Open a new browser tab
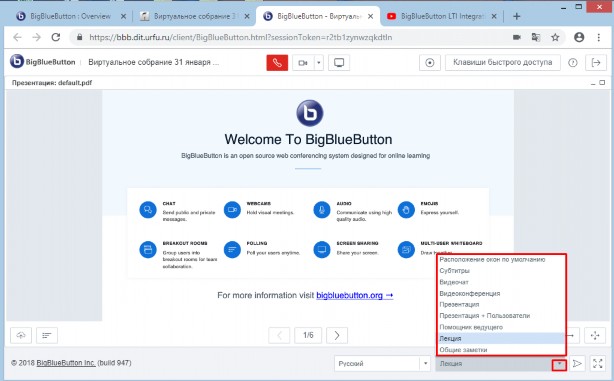Image resolution: width=614 pixels, height=381 pixels. click(x=516, y=16)
